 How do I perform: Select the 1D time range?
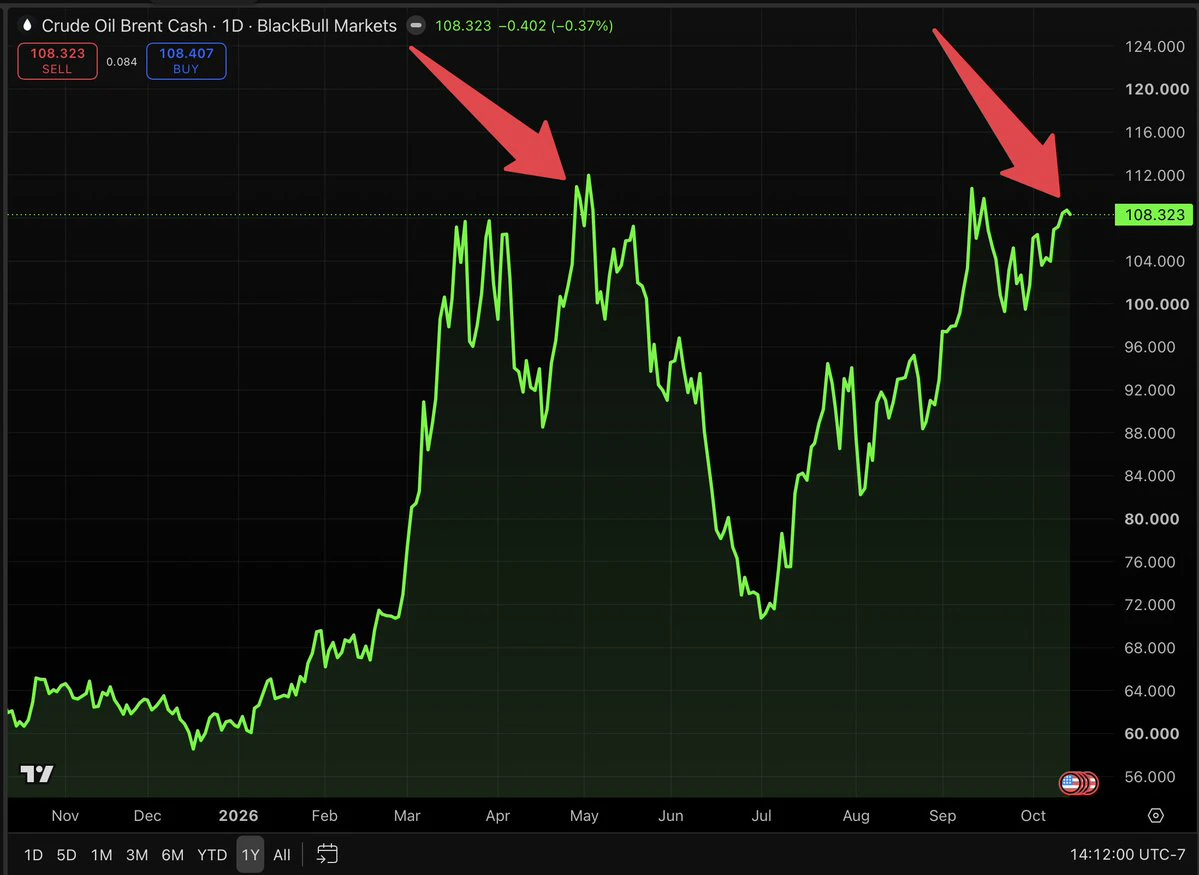(x=34, y=854)
